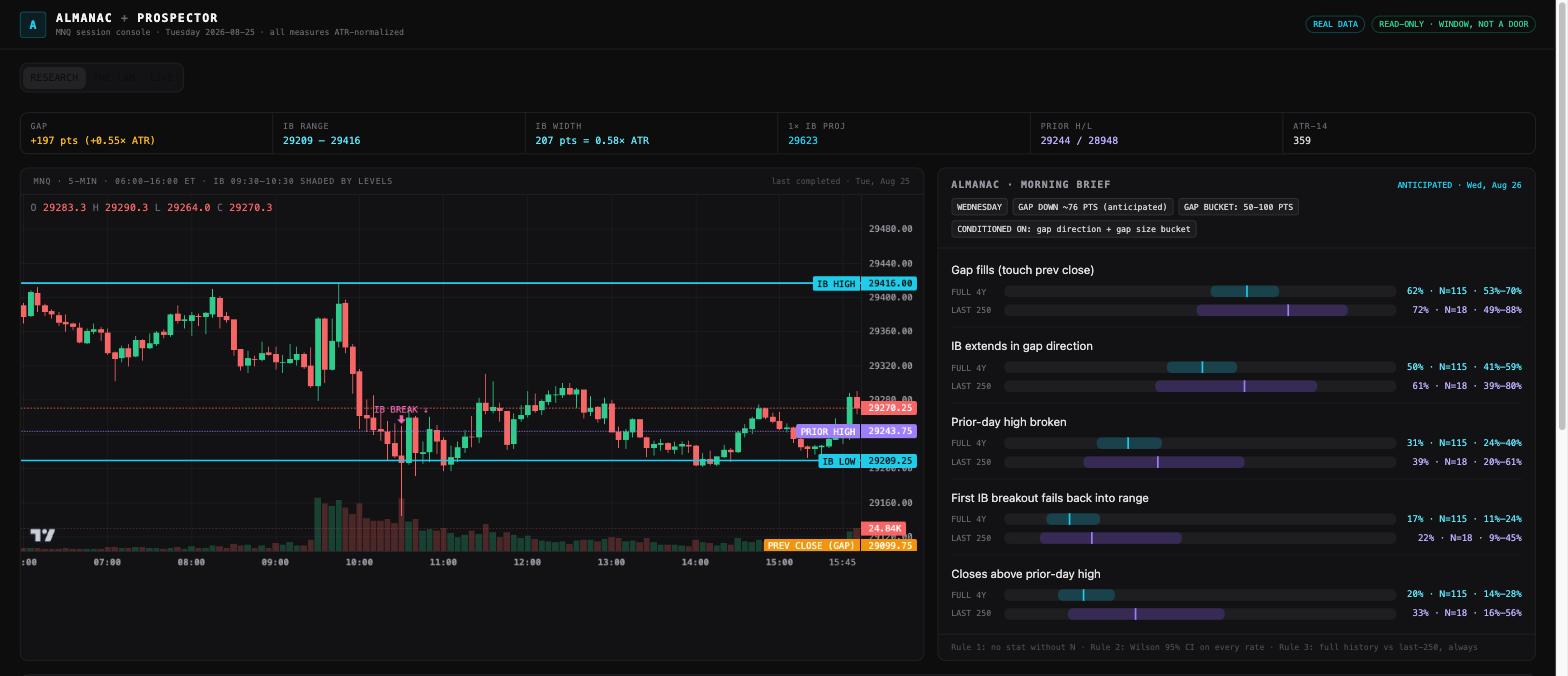Viewport: 1568px width, 676px height.
Task: Click the IB extends LAST 250 bar
Action: [1200, 386]
